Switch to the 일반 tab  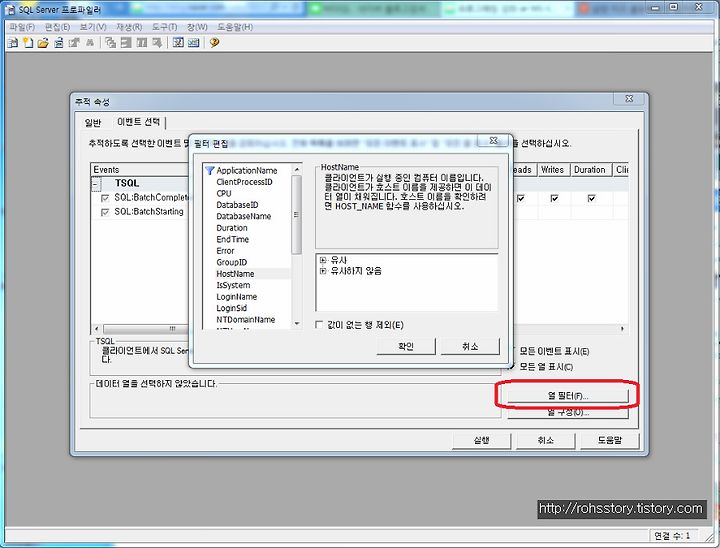tap(93, 123)
